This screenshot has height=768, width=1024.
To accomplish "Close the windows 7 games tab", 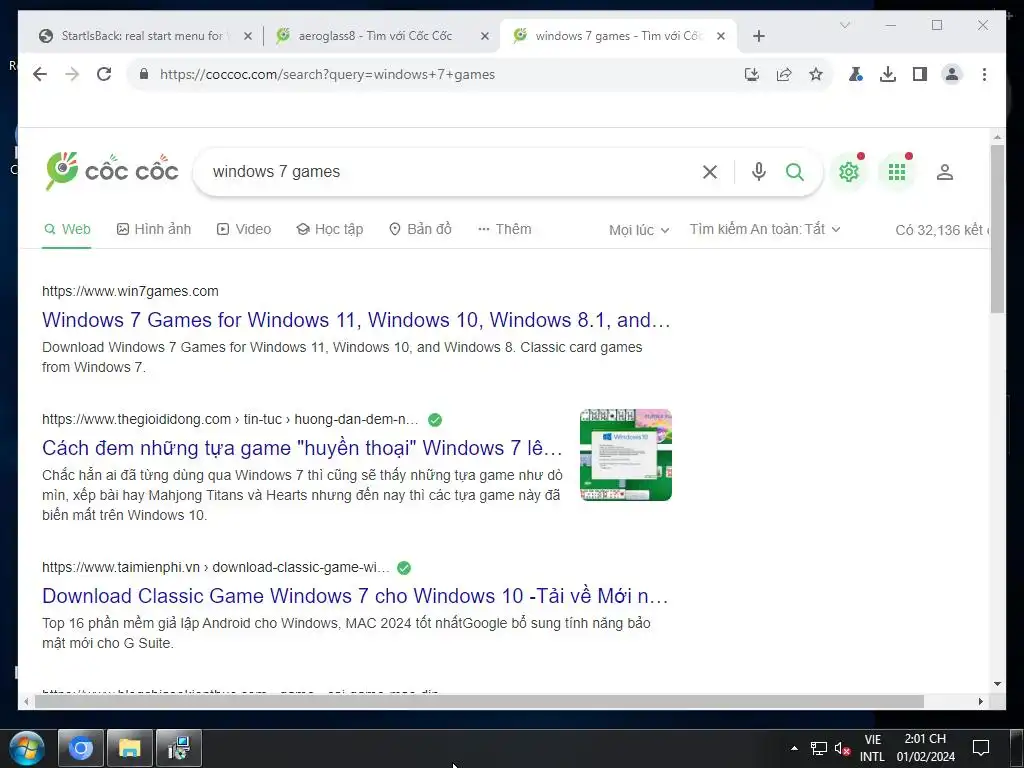I will [721, 36].
